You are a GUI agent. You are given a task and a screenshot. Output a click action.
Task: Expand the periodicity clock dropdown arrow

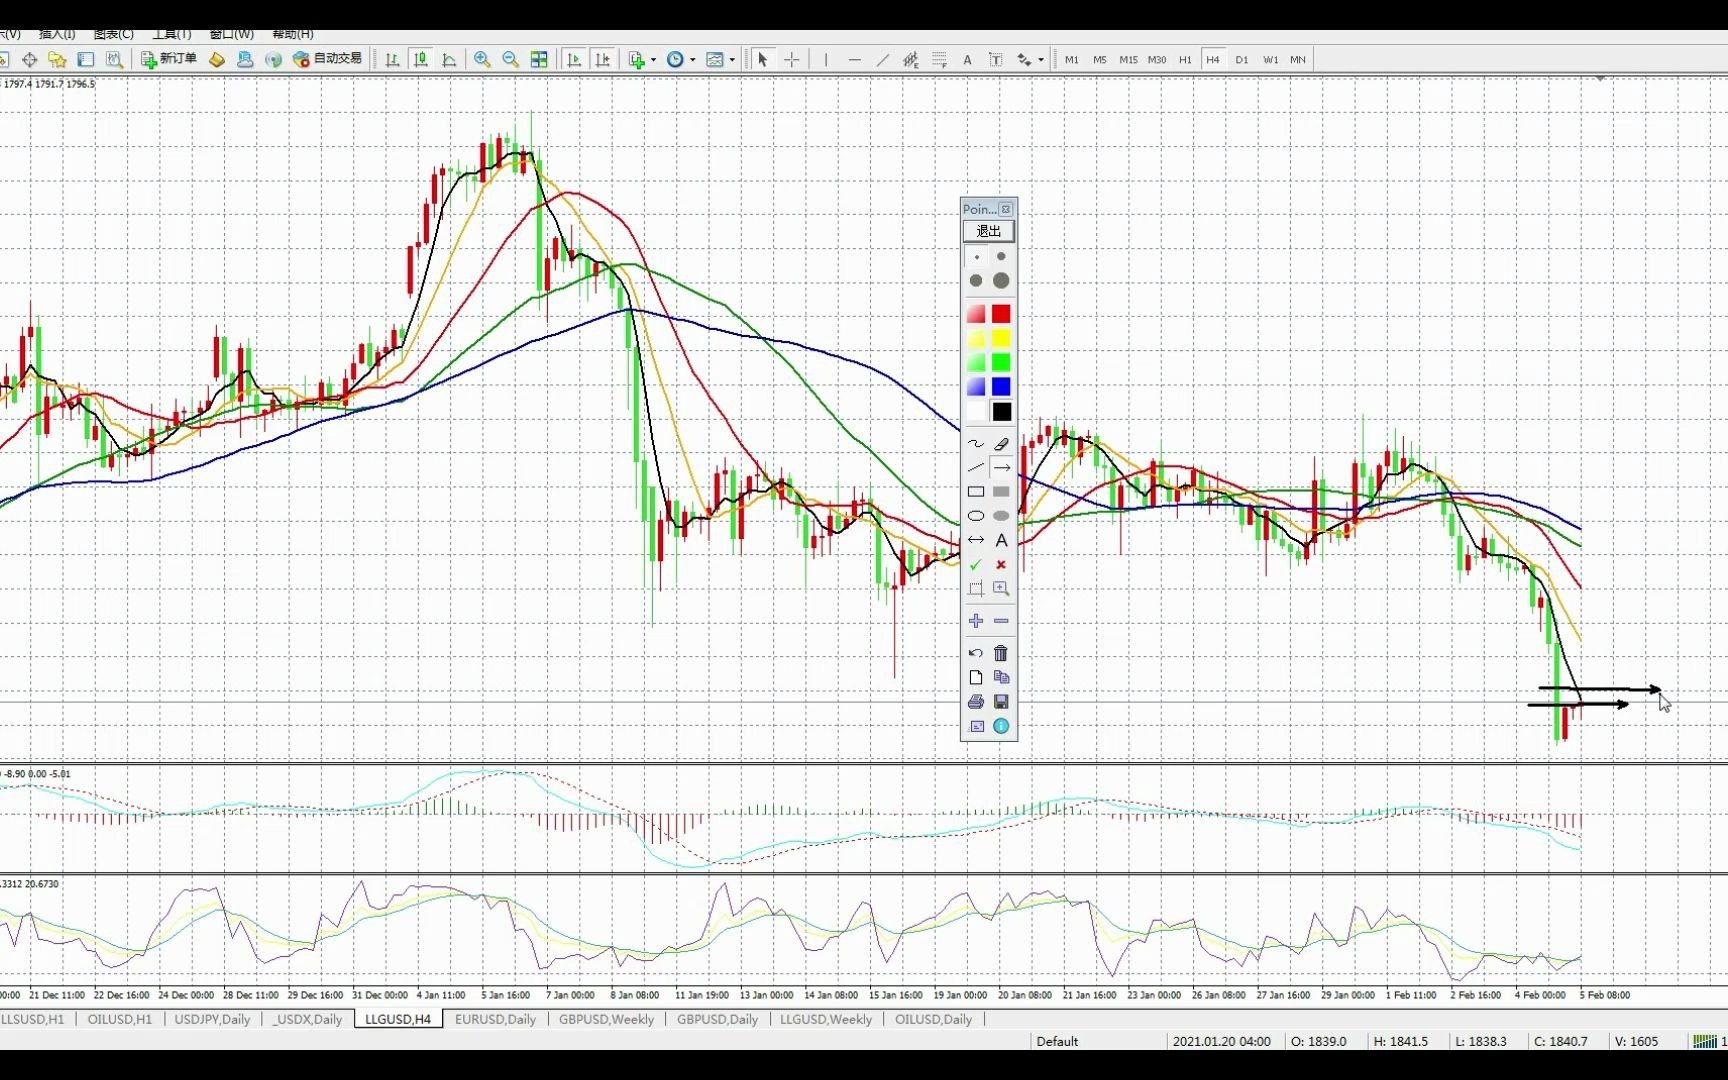click(692, 60)
